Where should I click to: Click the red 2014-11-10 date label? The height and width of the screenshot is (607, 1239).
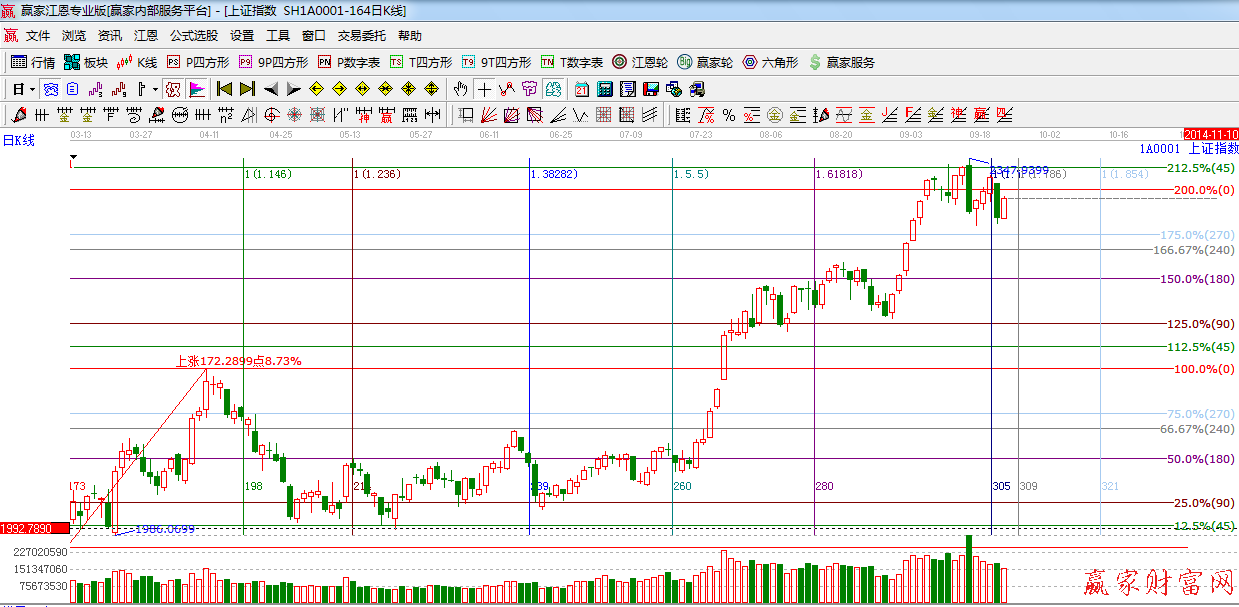tap(1210, 134)
